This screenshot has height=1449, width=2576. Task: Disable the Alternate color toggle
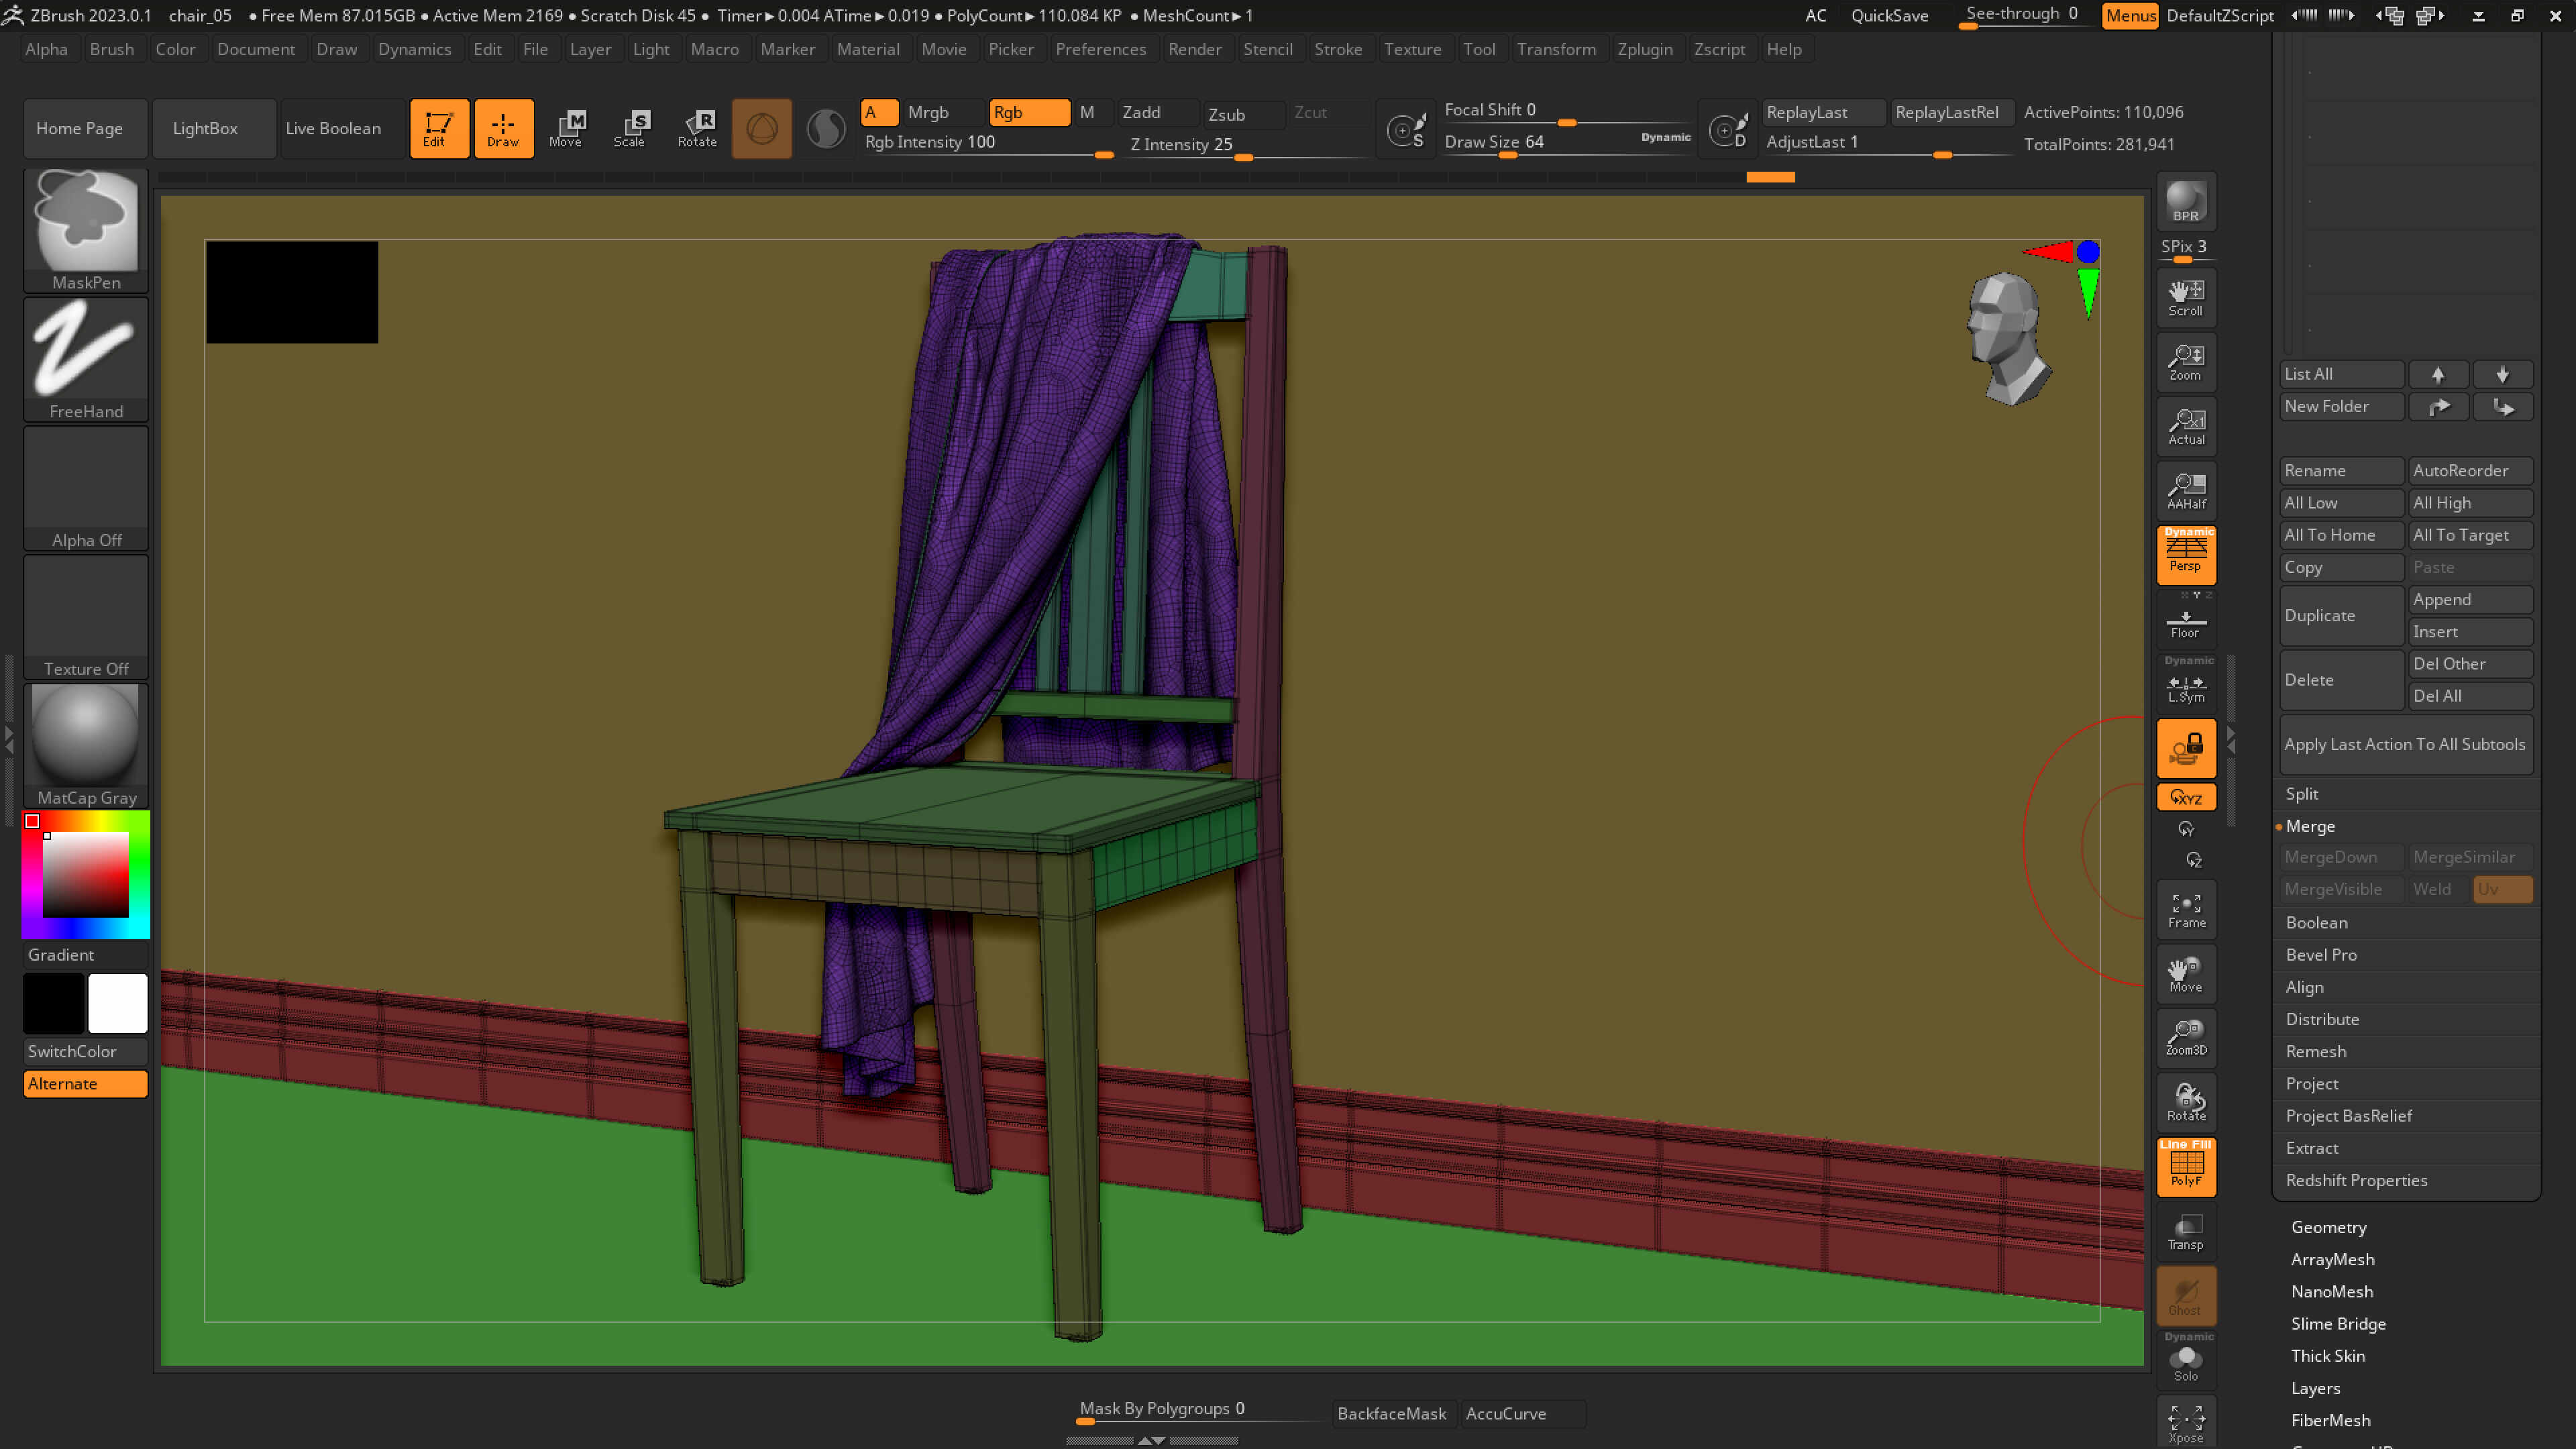click(x=85, y=1084)
